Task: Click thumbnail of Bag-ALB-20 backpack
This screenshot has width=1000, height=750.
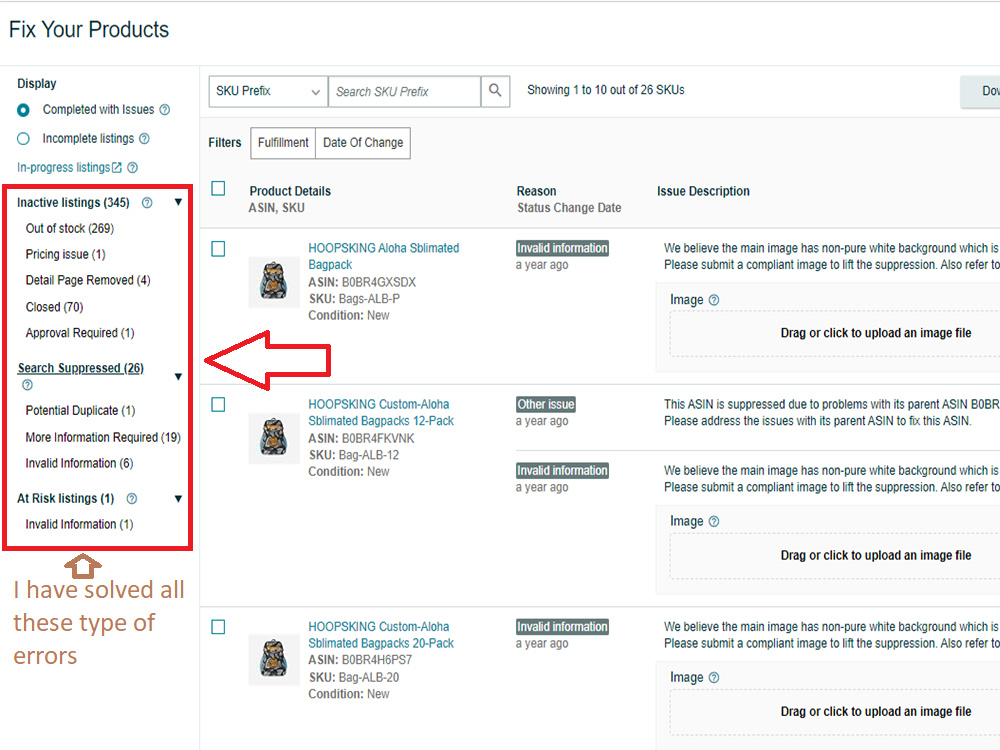Action: (x=274, y=659)
